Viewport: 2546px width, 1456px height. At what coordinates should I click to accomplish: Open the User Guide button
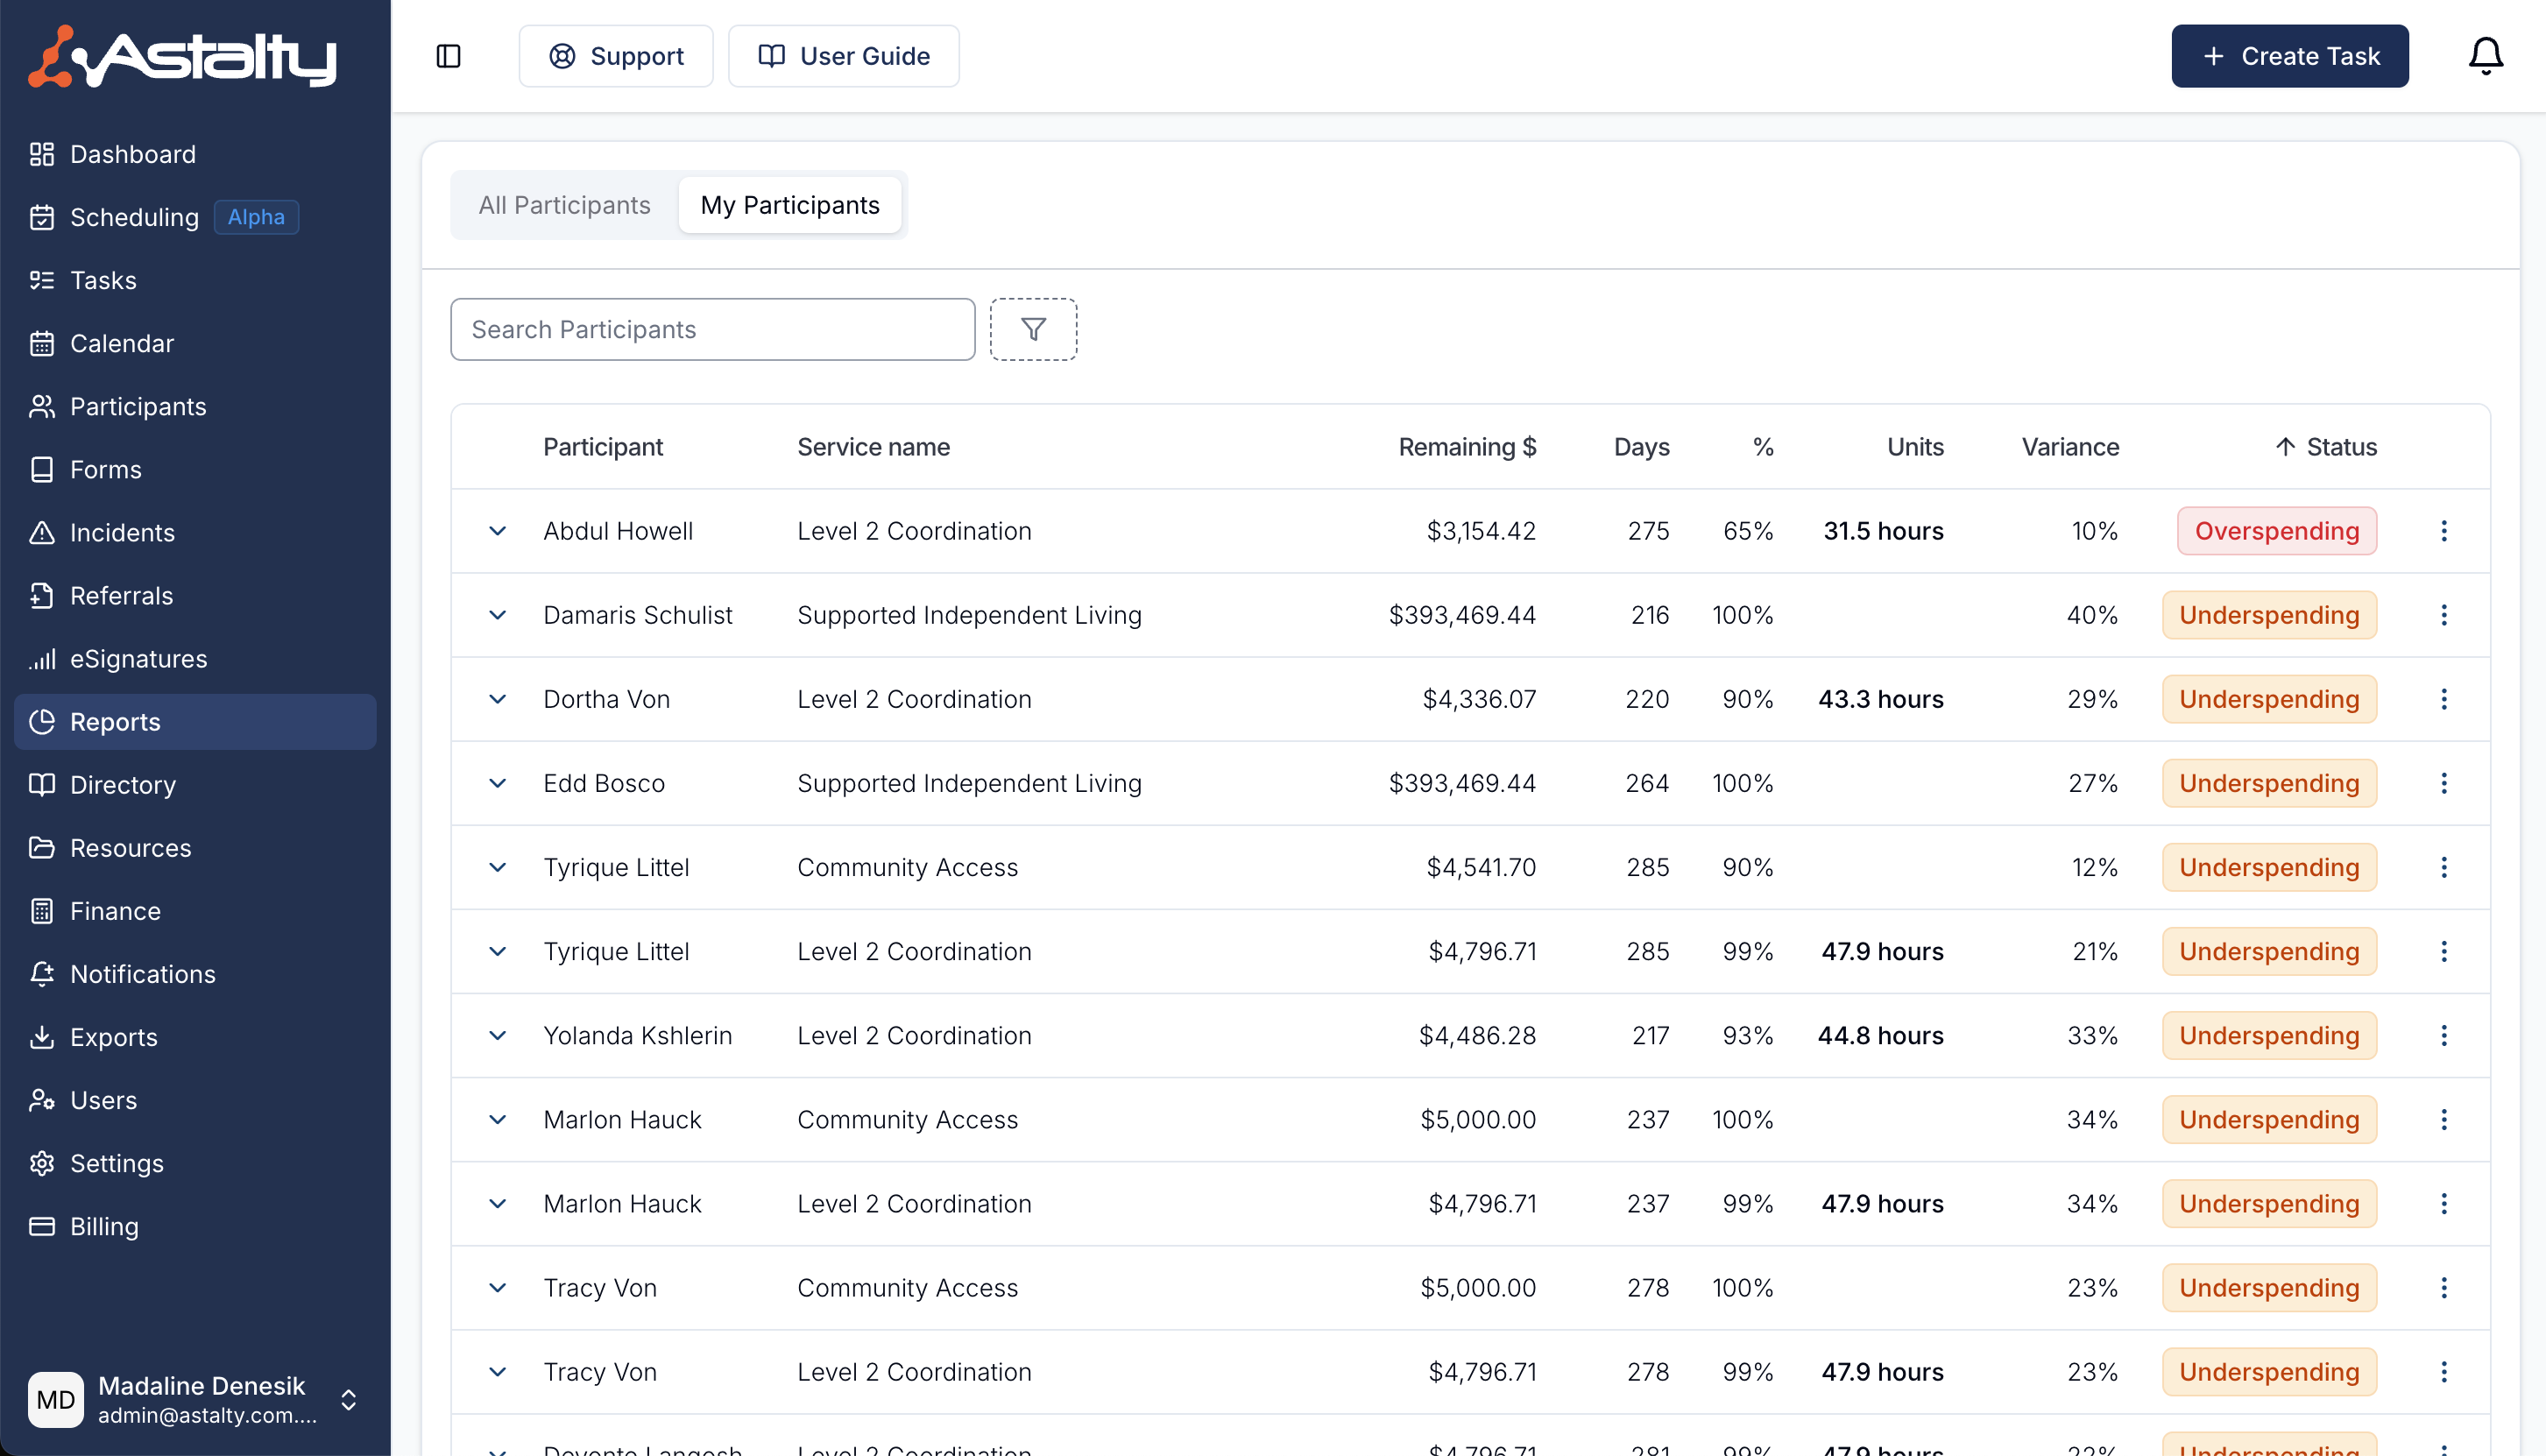pos(843,56)
